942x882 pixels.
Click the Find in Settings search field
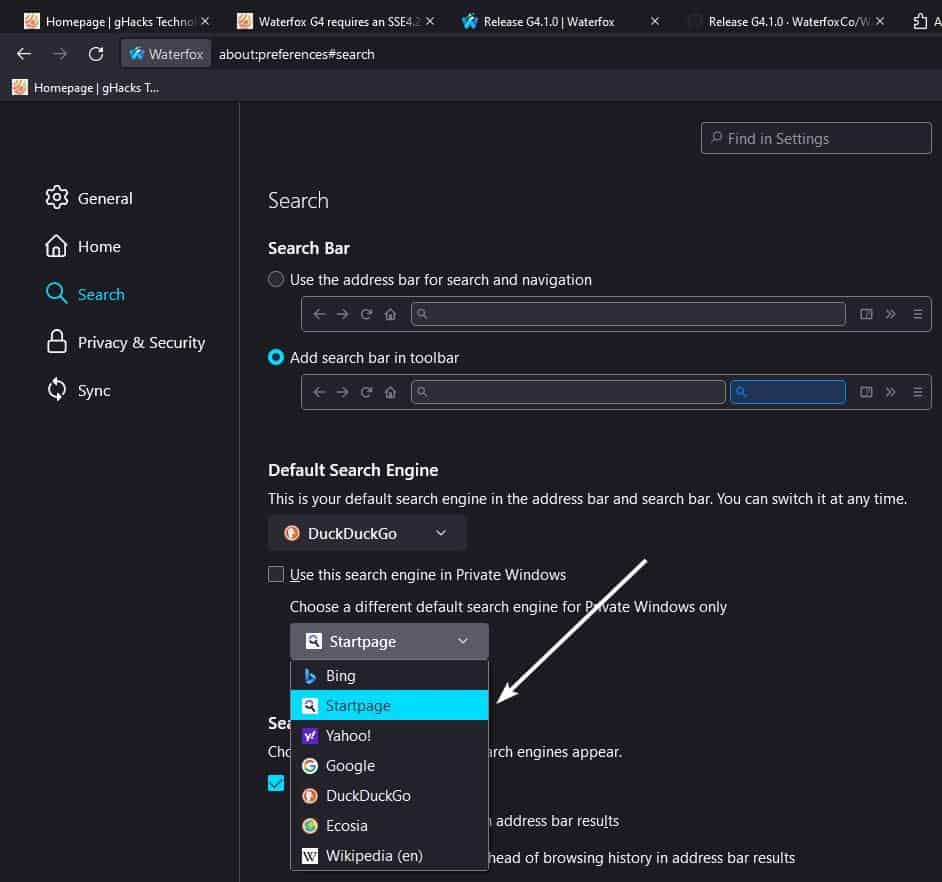pyautogui.click(x=815, y=138)
